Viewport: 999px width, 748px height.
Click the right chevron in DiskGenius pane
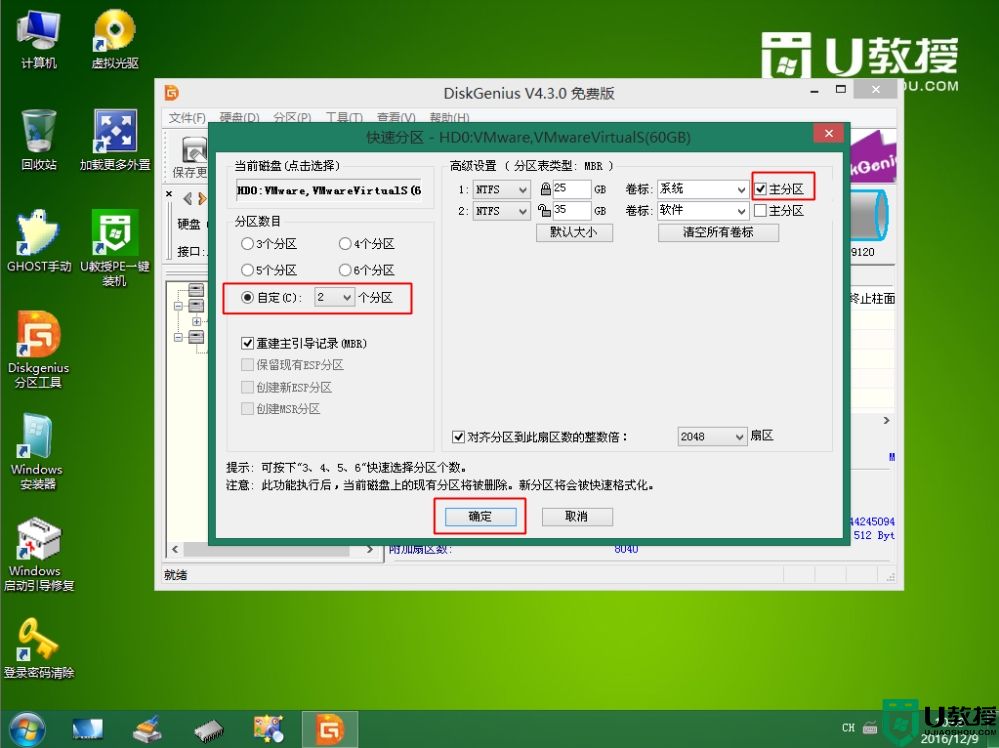click(x=886, y=421)
